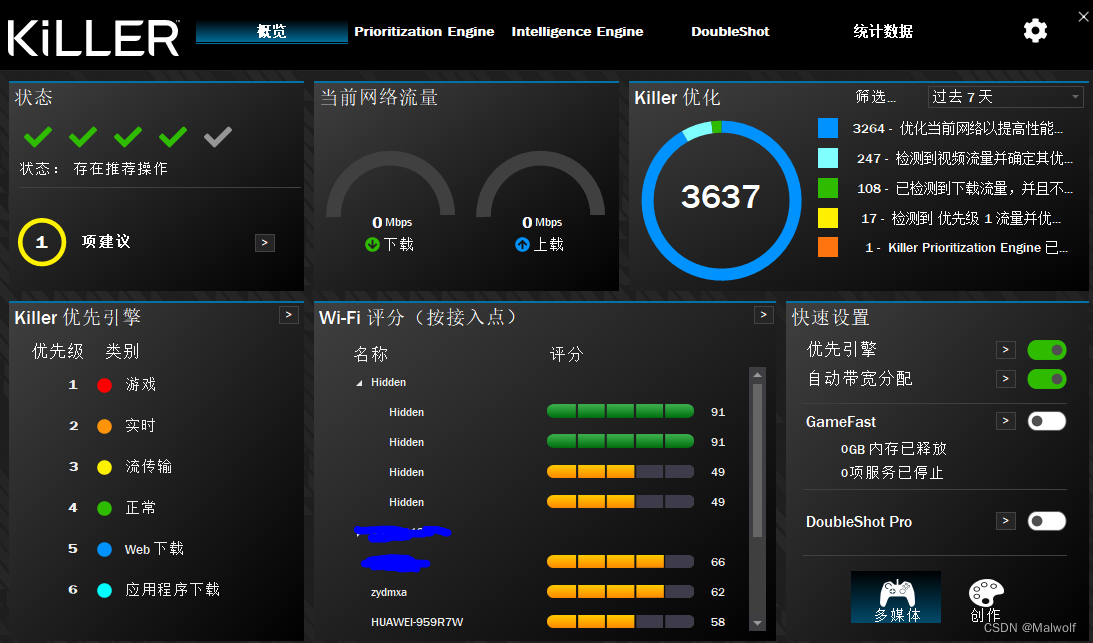Click the 1 项建议 recommendation arrow button
This screenshot has height=643, width=1093.
pyautogui.click(x=264, y=242)
